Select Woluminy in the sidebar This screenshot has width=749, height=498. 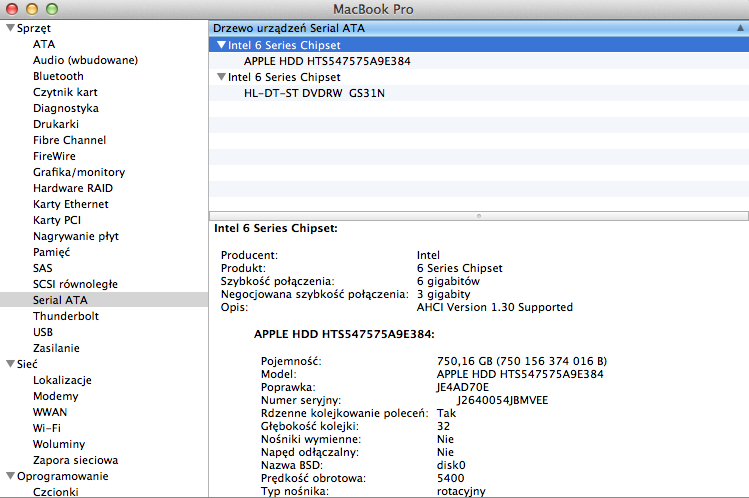point(59,445)
